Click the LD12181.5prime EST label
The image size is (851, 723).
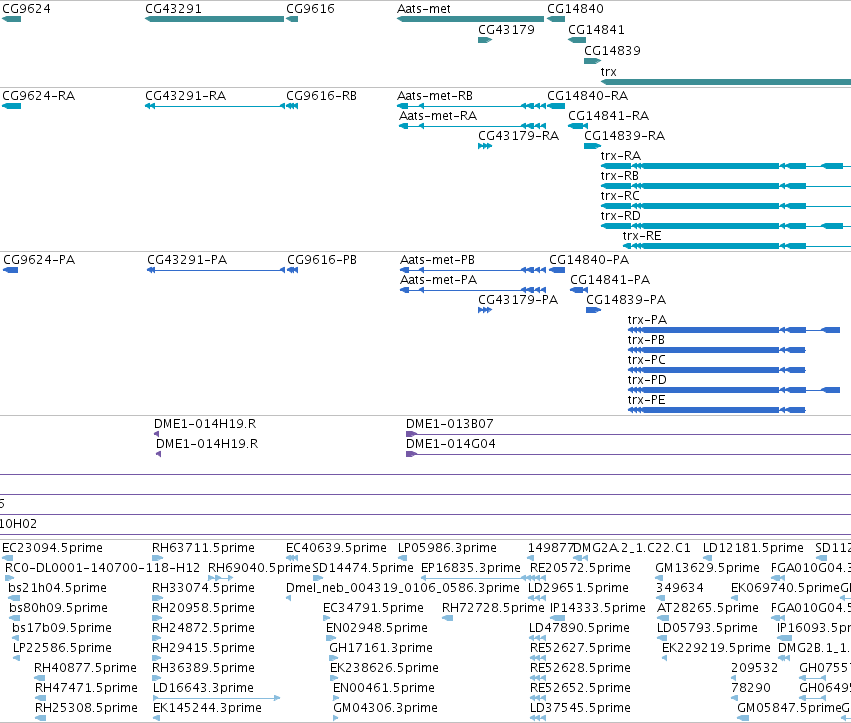tap(753, 548)
